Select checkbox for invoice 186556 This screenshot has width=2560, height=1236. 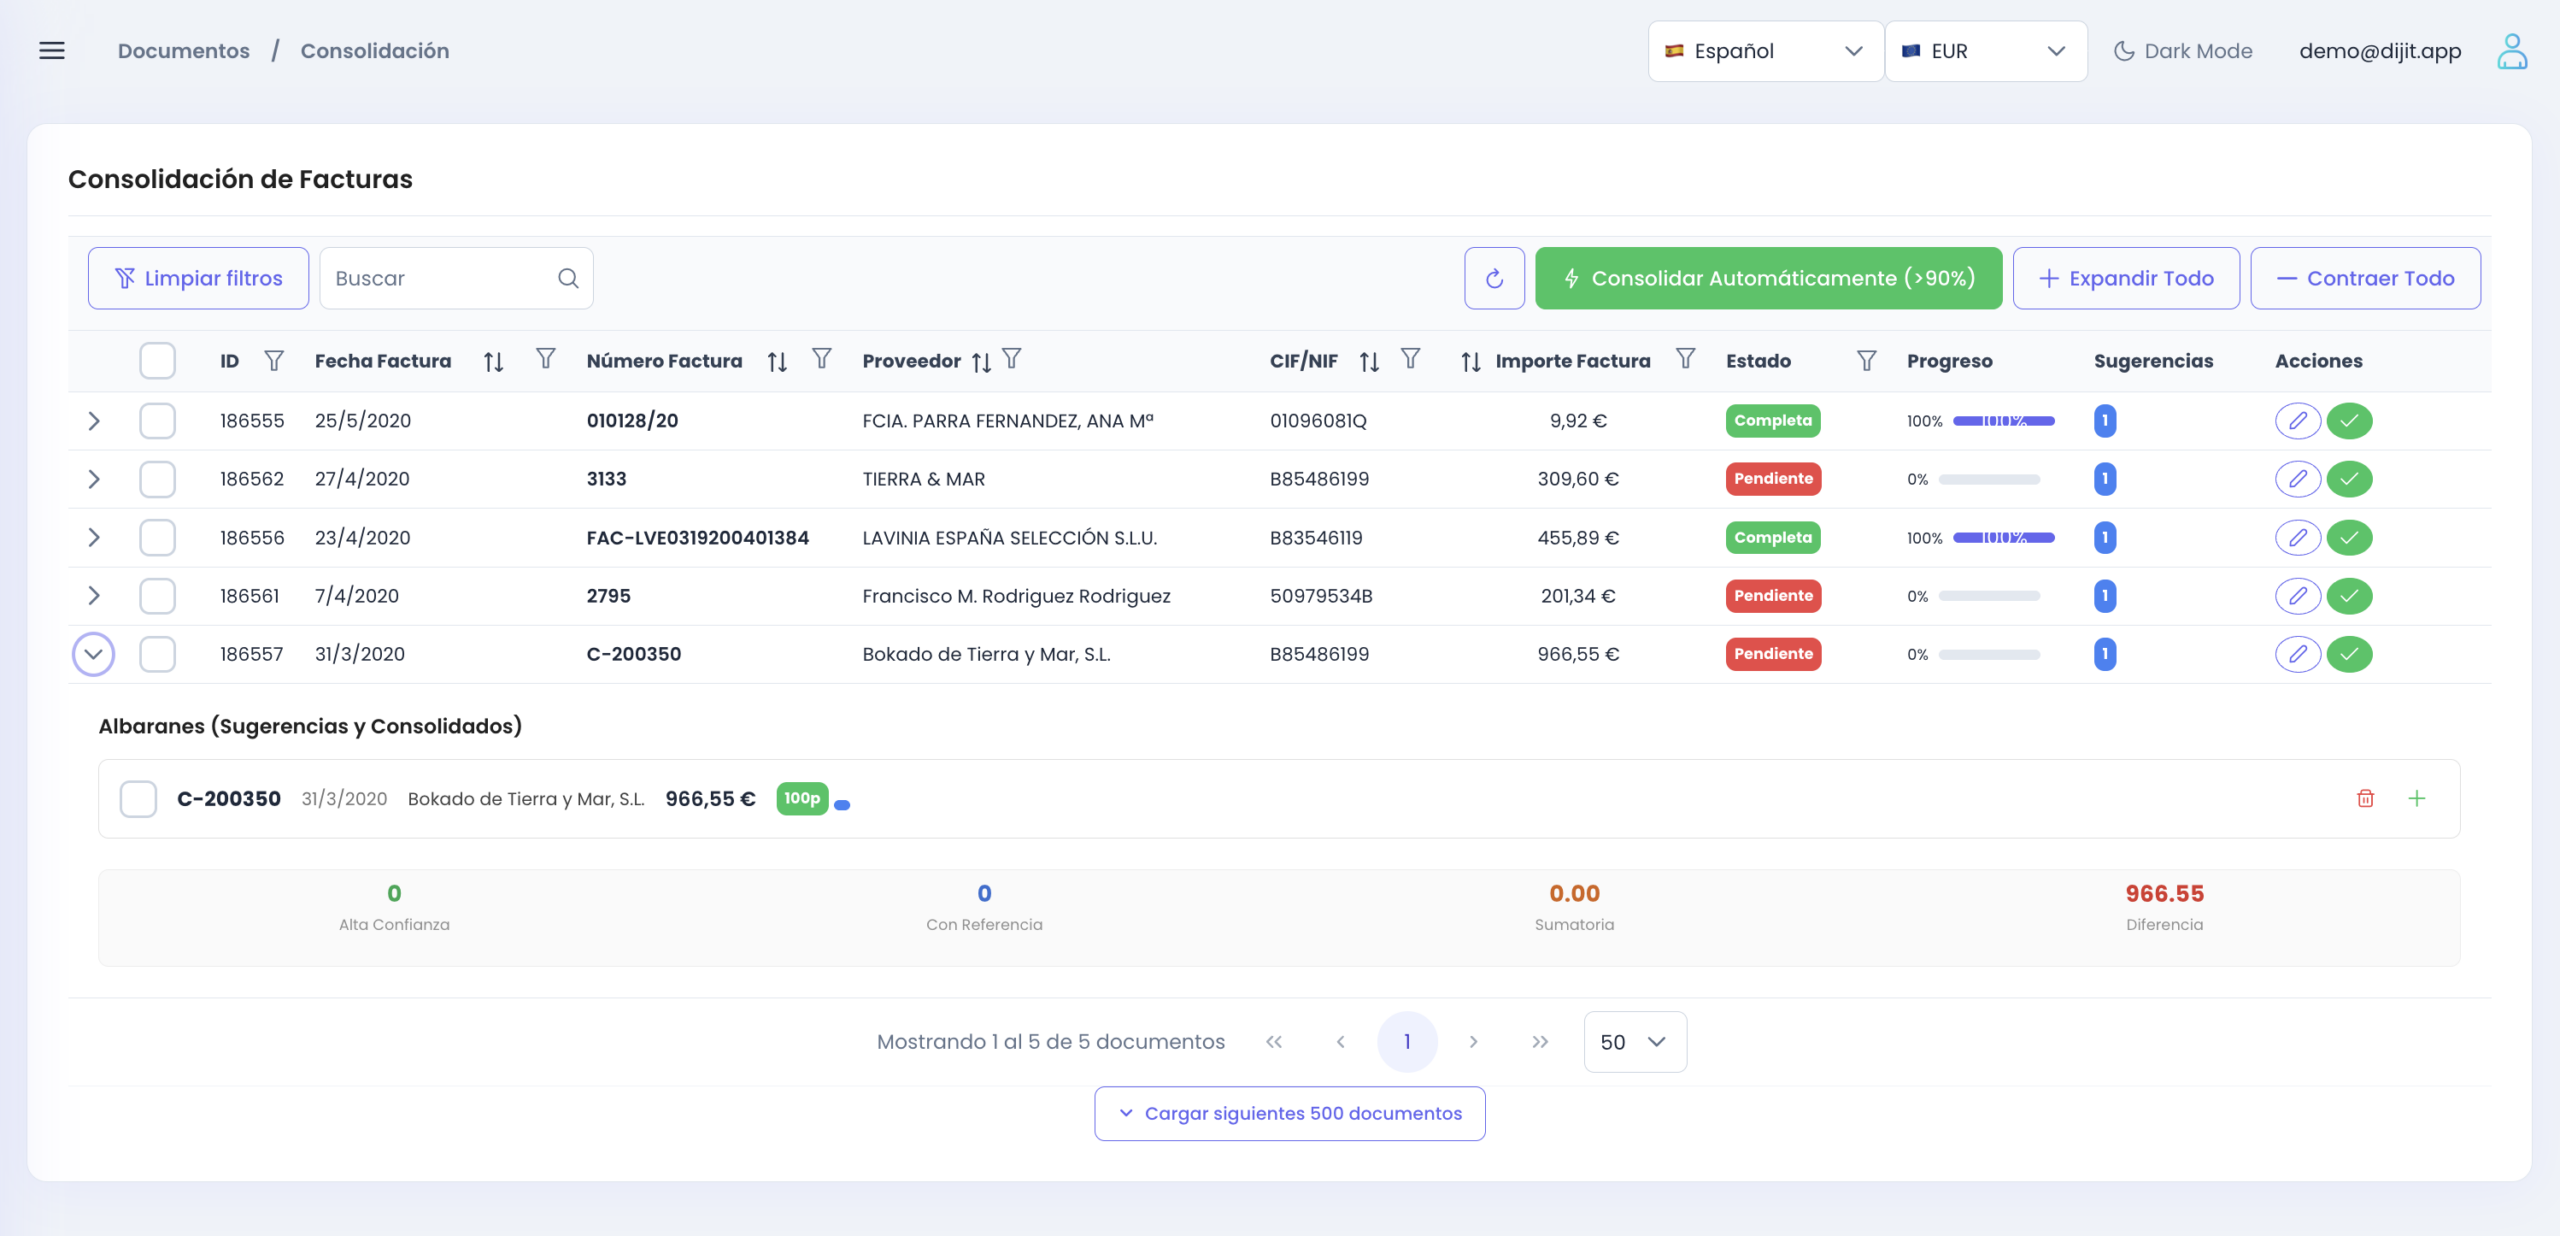[x=157, y=537]
